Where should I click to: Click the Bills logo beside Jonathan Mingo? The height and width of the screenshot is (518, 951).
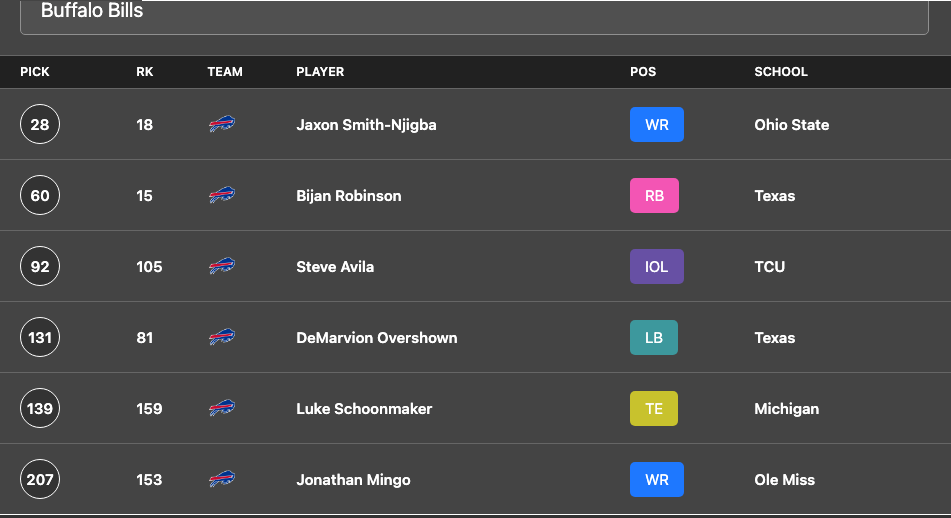pyautogui.click(x=222, y=479)
